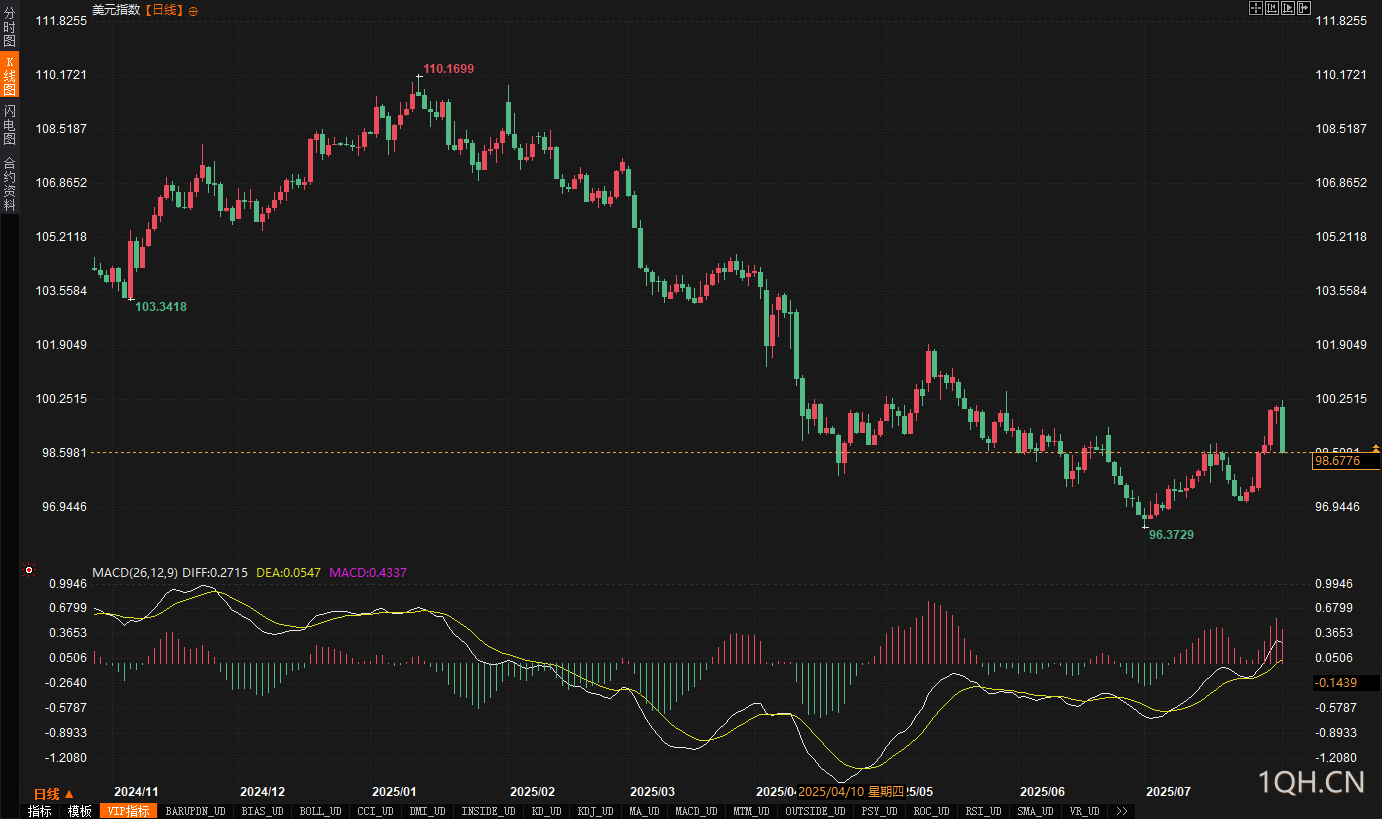Click the 模板 template button
This screenshot has width=1382, height=819.
[80, 811]
